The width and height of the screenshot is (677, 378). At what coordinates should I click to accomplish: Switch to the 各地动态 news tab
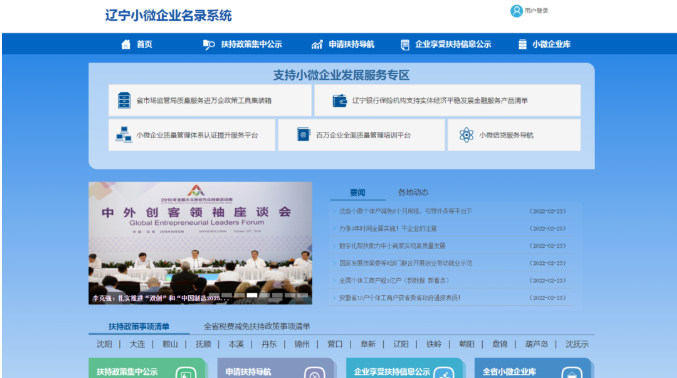pyautogui.click(x=413, y=192)
